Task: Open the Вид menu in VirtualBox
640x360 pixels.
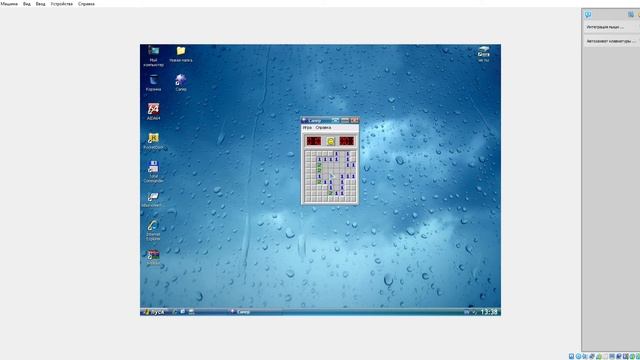Action: pyautogui.click(x=27, y=4)
